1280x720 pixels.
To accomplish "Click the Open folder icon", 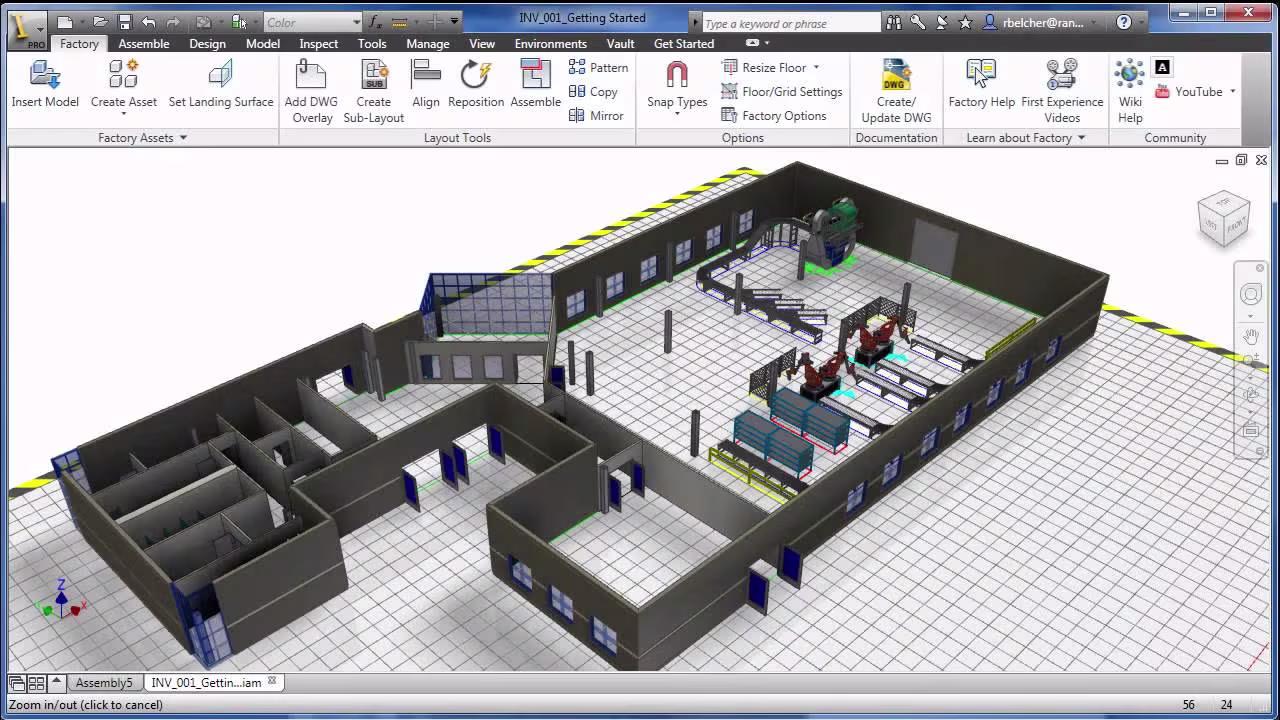I will [x=100, y=22].
